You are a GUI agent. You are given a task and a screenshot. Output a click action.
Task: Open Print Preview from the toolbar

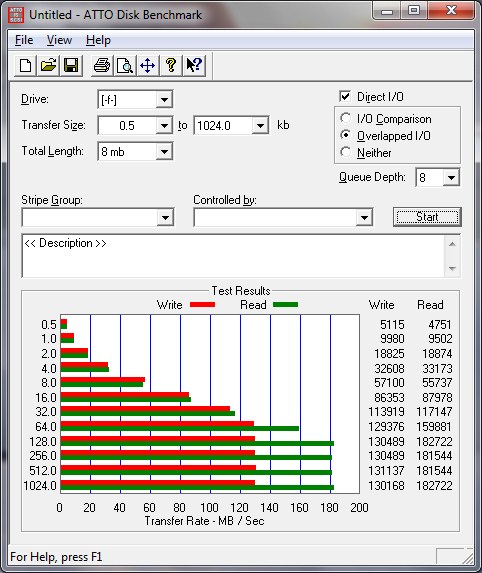[x=125, y=65]
